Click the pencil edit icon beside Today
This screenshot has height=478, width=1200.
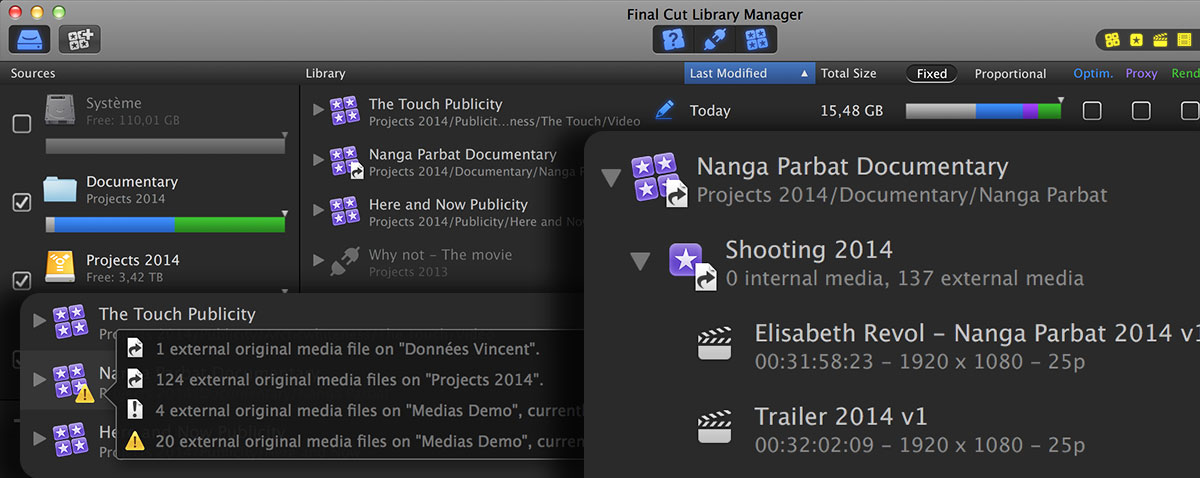tap(664, 110)
